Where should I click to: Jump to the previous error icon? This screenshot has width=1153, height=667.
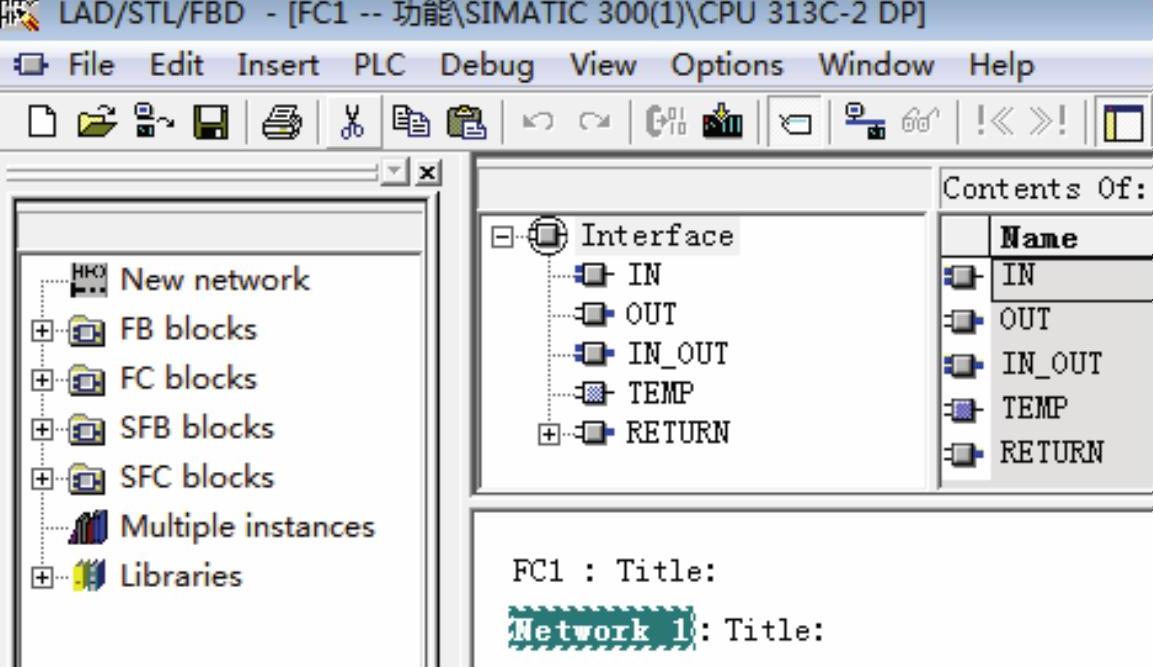tap(994, 121)
